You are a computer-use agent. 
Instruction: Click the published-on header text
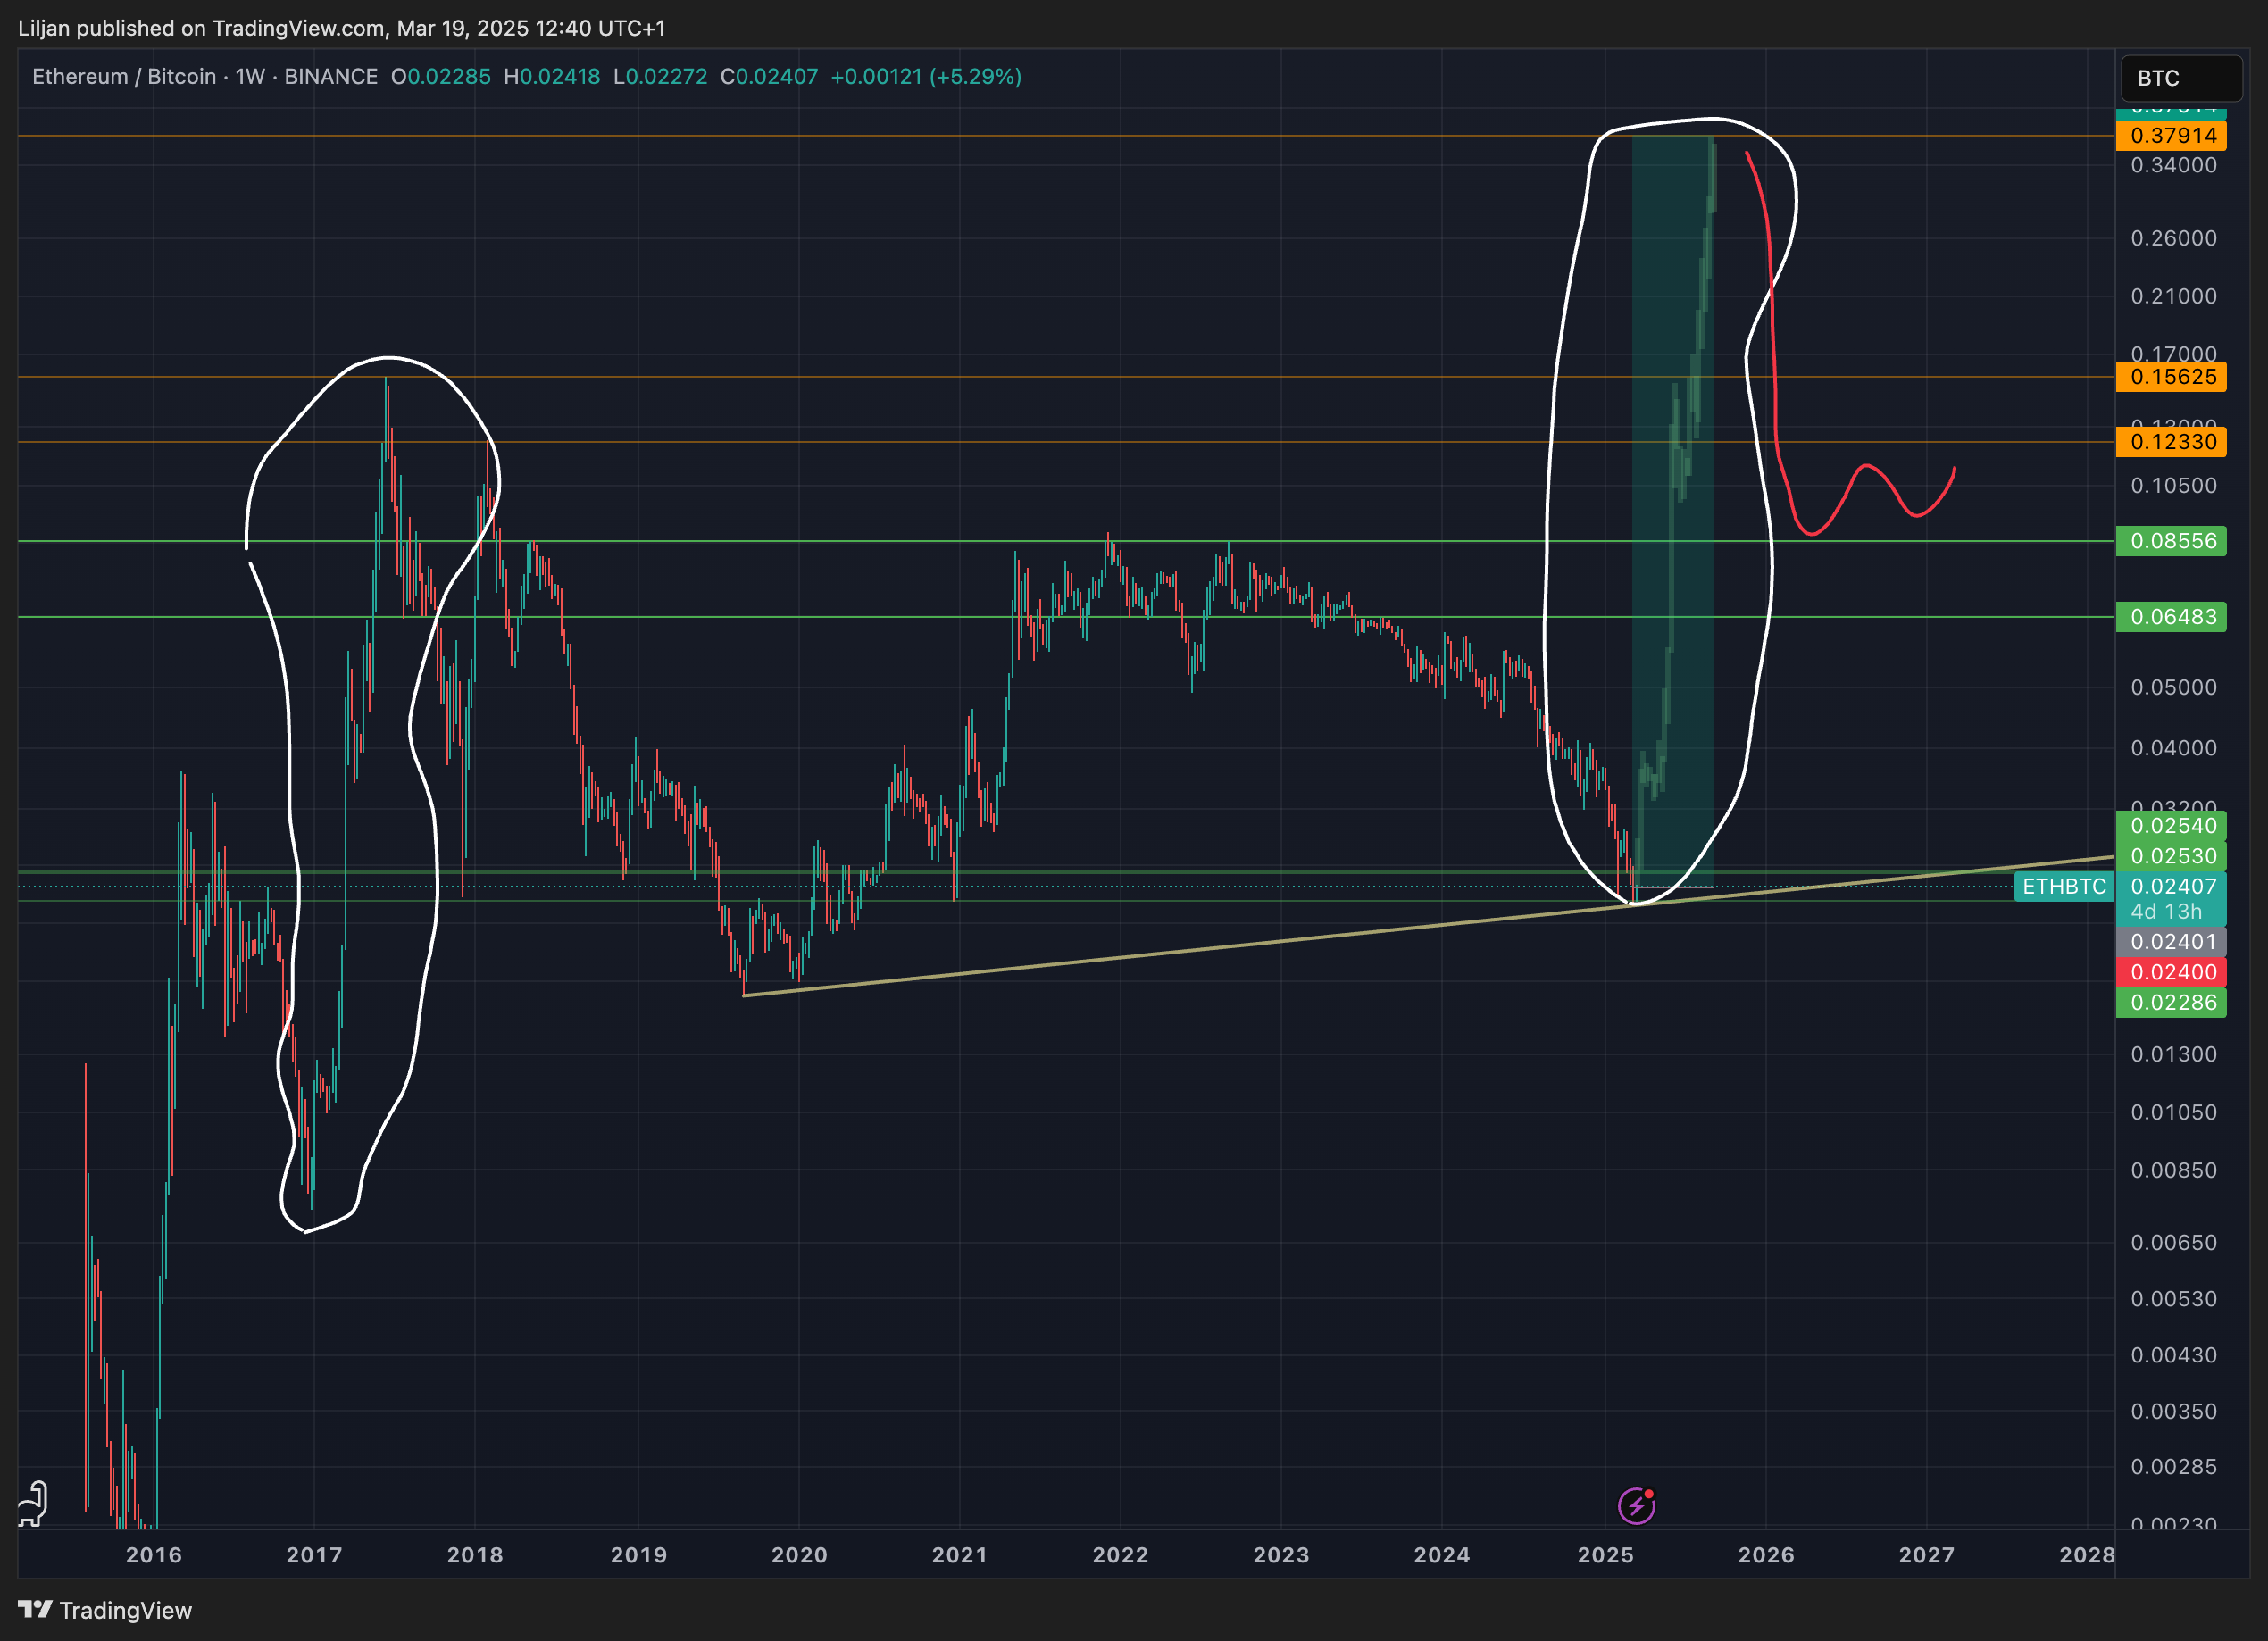(x=342, y=28)
